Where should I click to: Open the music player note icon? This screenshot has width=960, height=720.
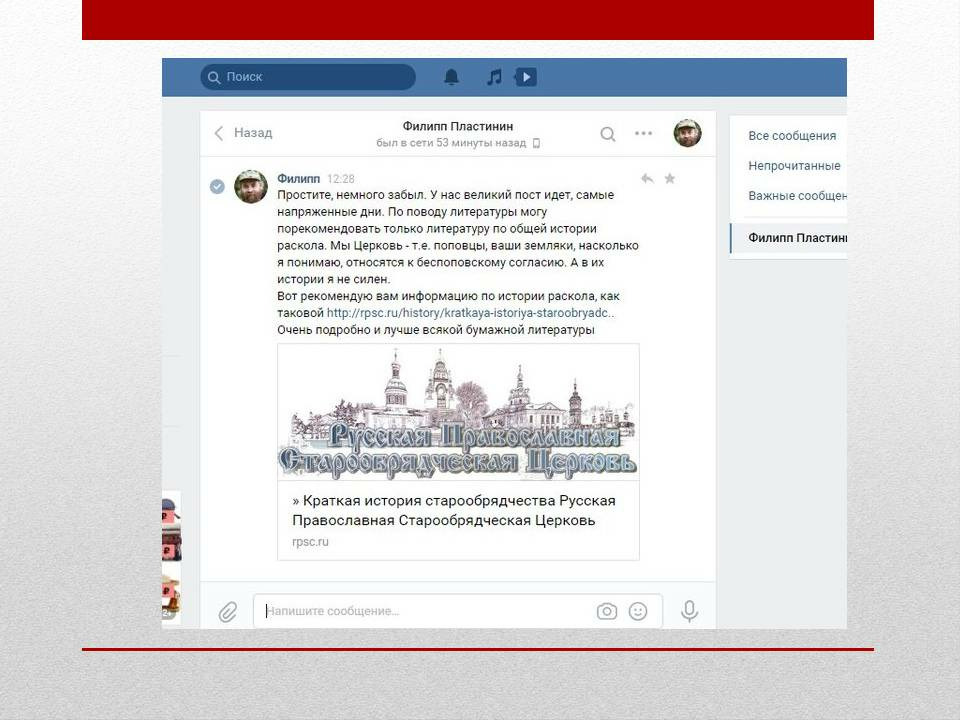(493, 77)
